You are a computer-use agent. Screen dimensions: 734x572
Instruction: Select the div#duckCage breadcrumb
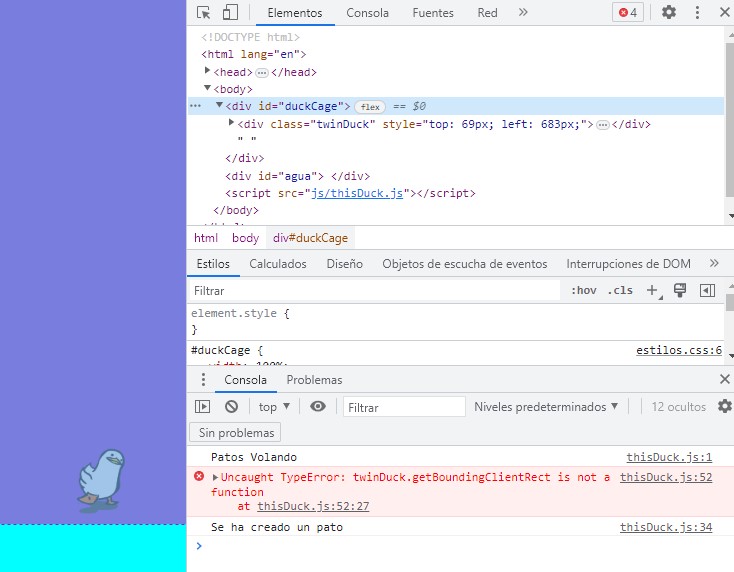[310, 238]
